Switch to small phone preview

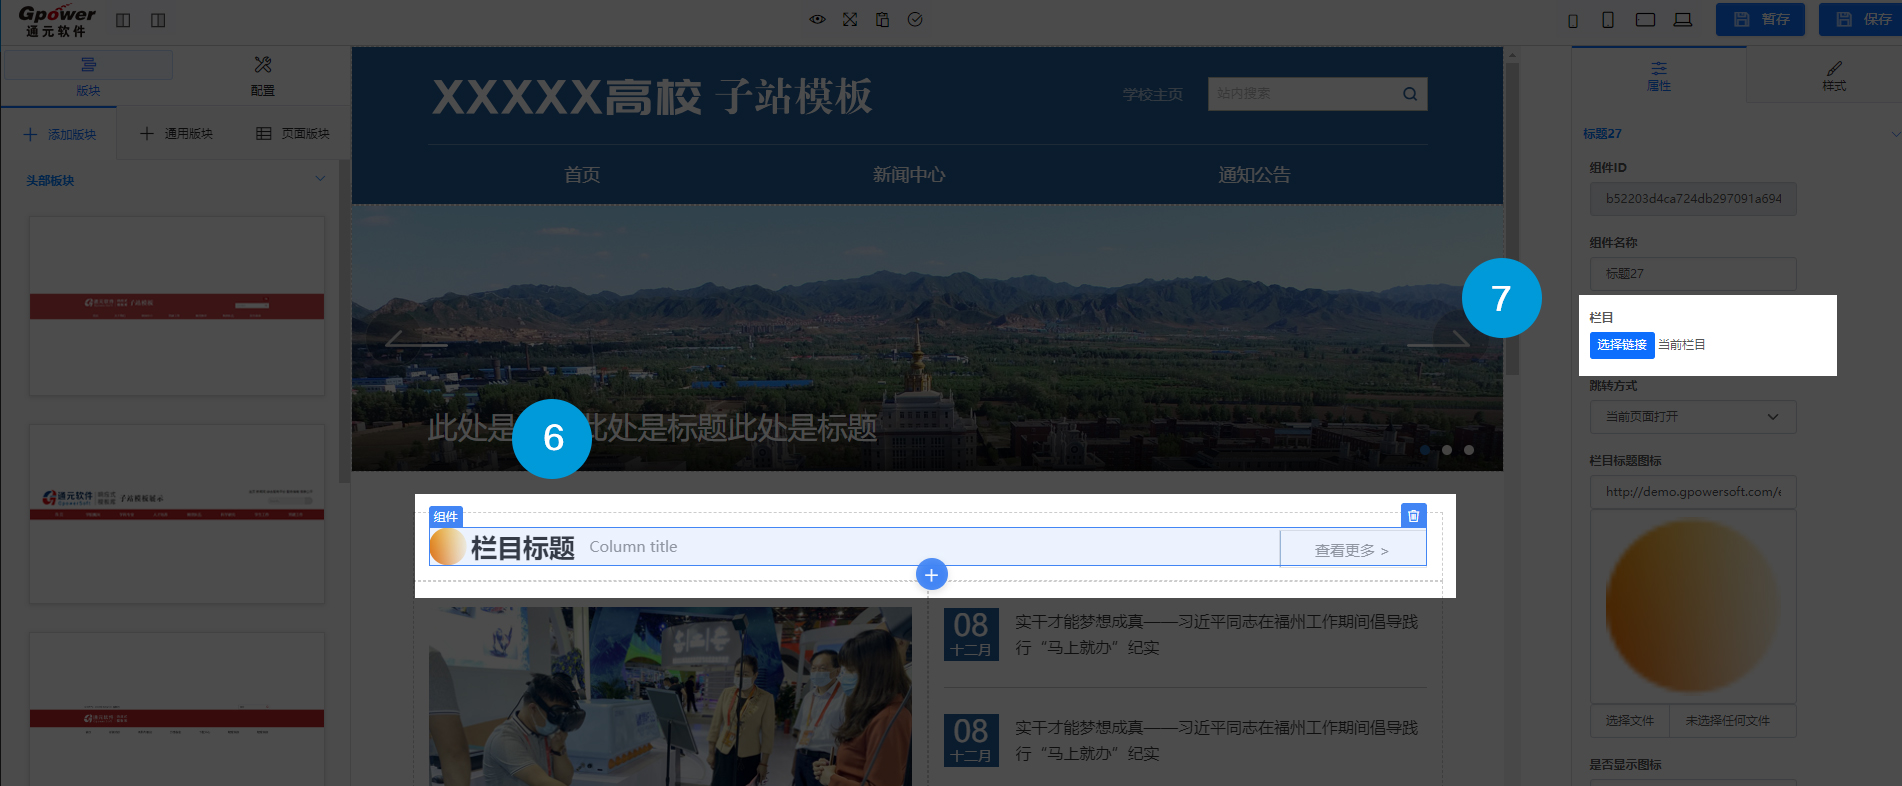click(1573, 21)
